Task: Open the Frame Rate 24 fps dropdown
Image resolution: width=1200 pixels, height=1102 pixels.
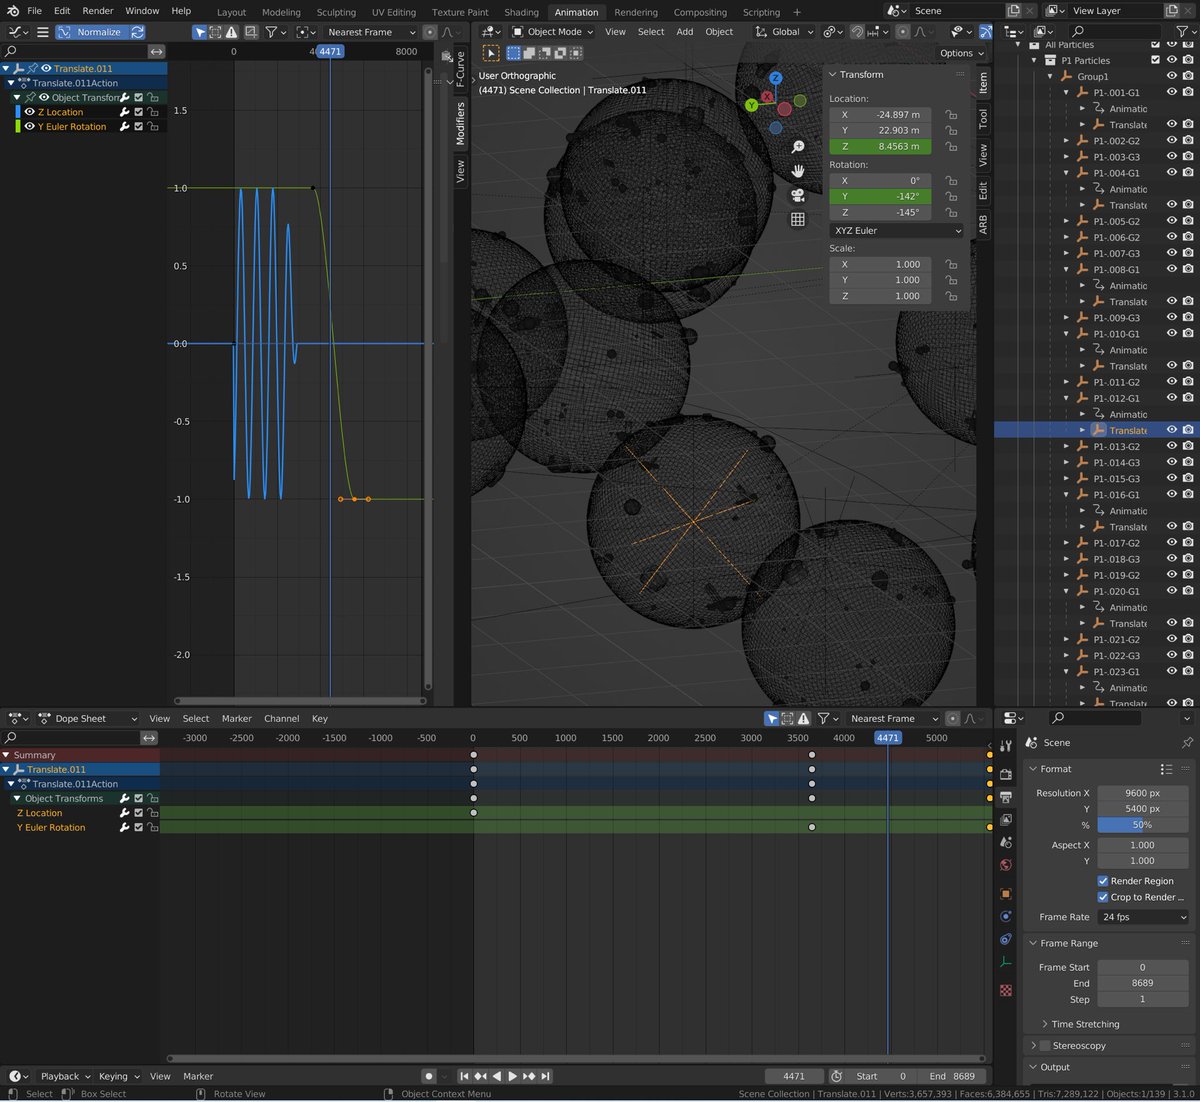Action: click(1144, 917)
